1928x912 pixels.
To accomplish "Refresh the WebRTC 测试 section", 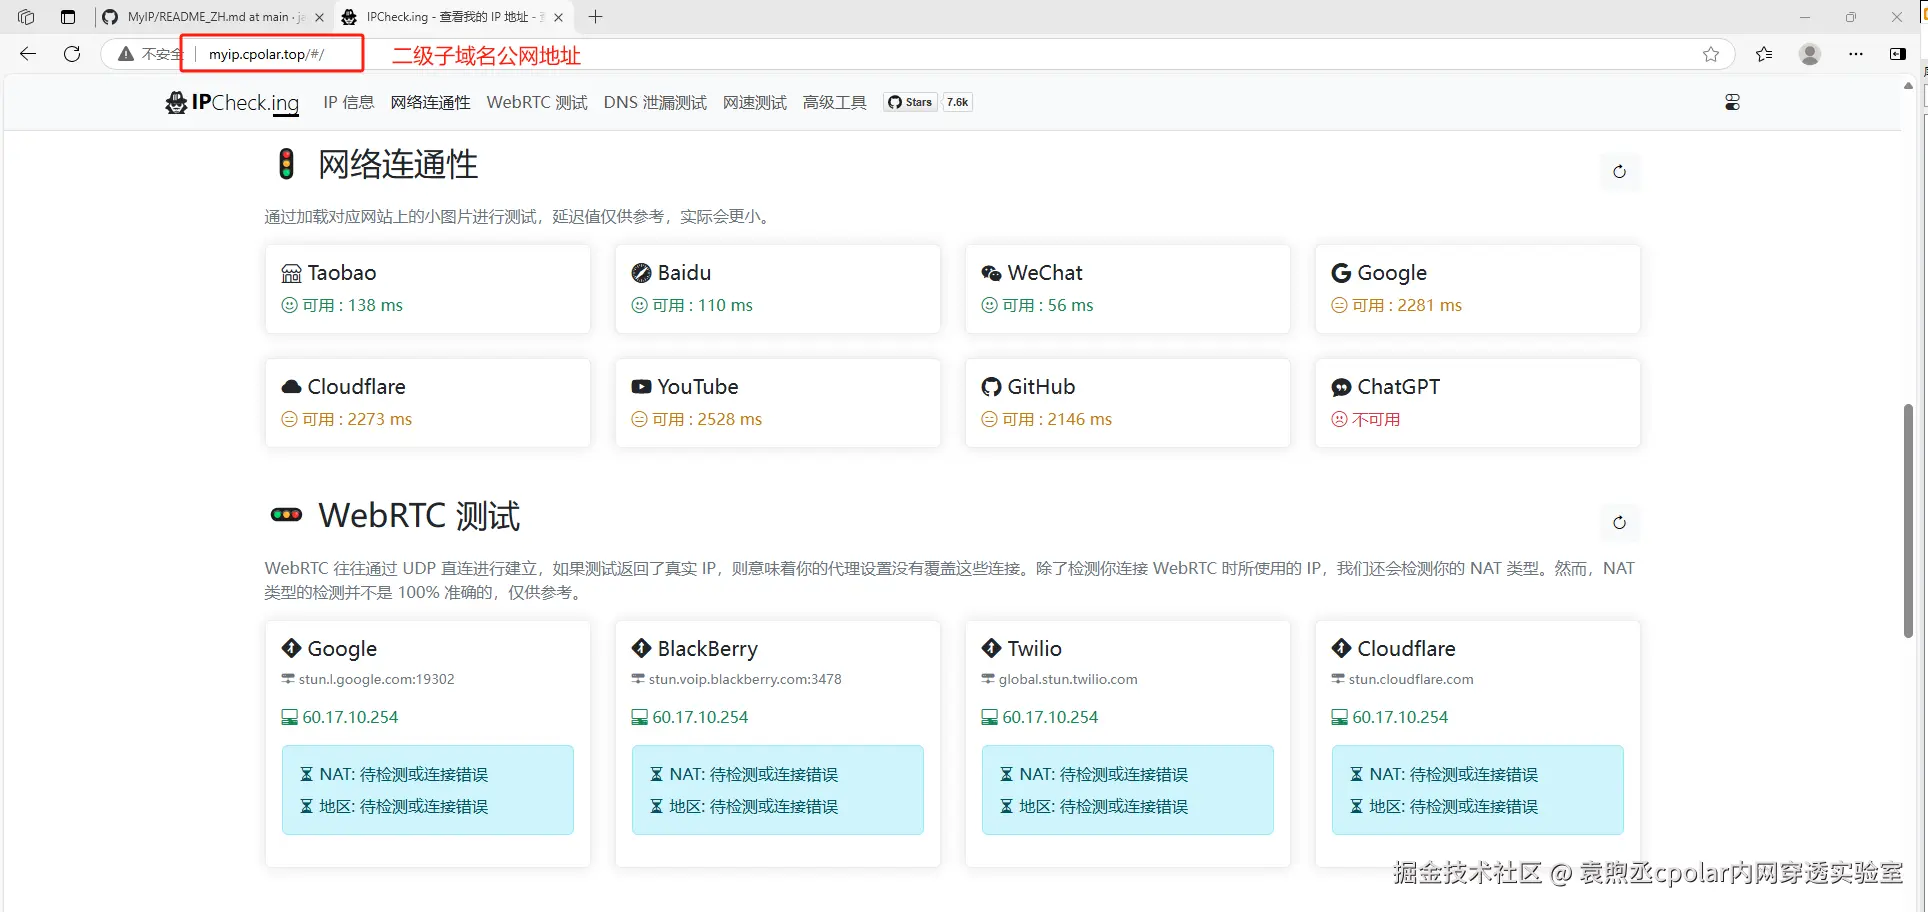I will [x=1619, y=523].
